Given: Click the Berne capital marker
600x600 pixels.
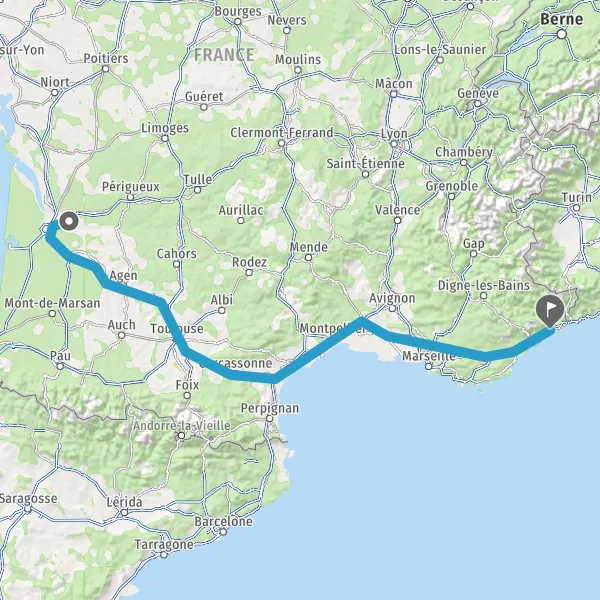Looking at the screenshot, I should 561,34.
